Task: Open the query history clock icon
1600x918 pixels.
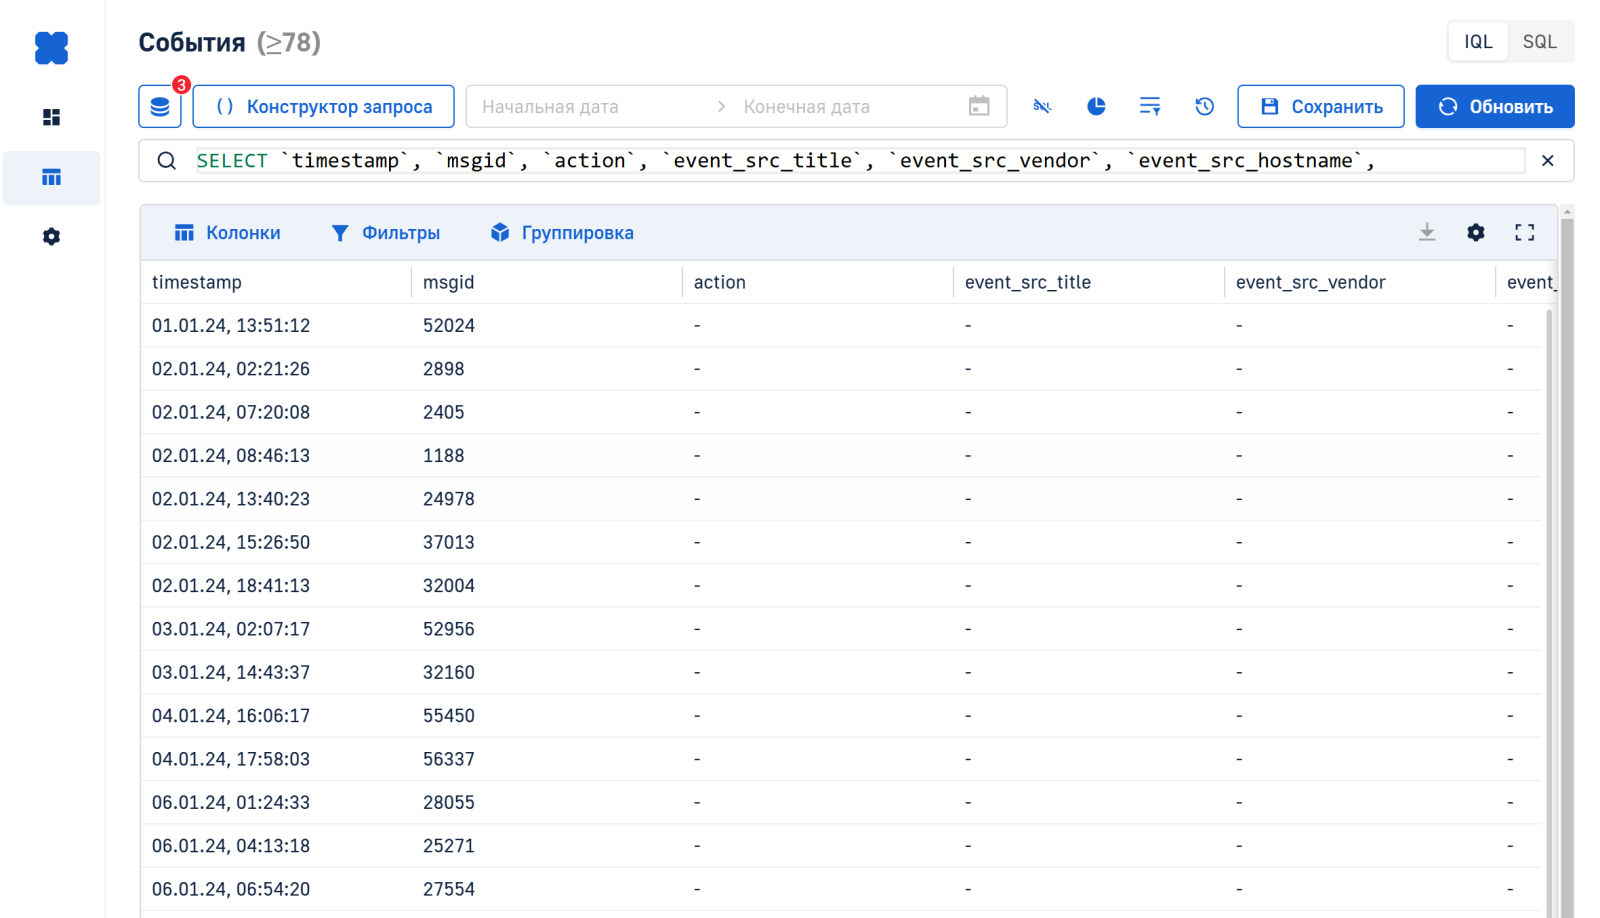Action: tap(1204, 106)
